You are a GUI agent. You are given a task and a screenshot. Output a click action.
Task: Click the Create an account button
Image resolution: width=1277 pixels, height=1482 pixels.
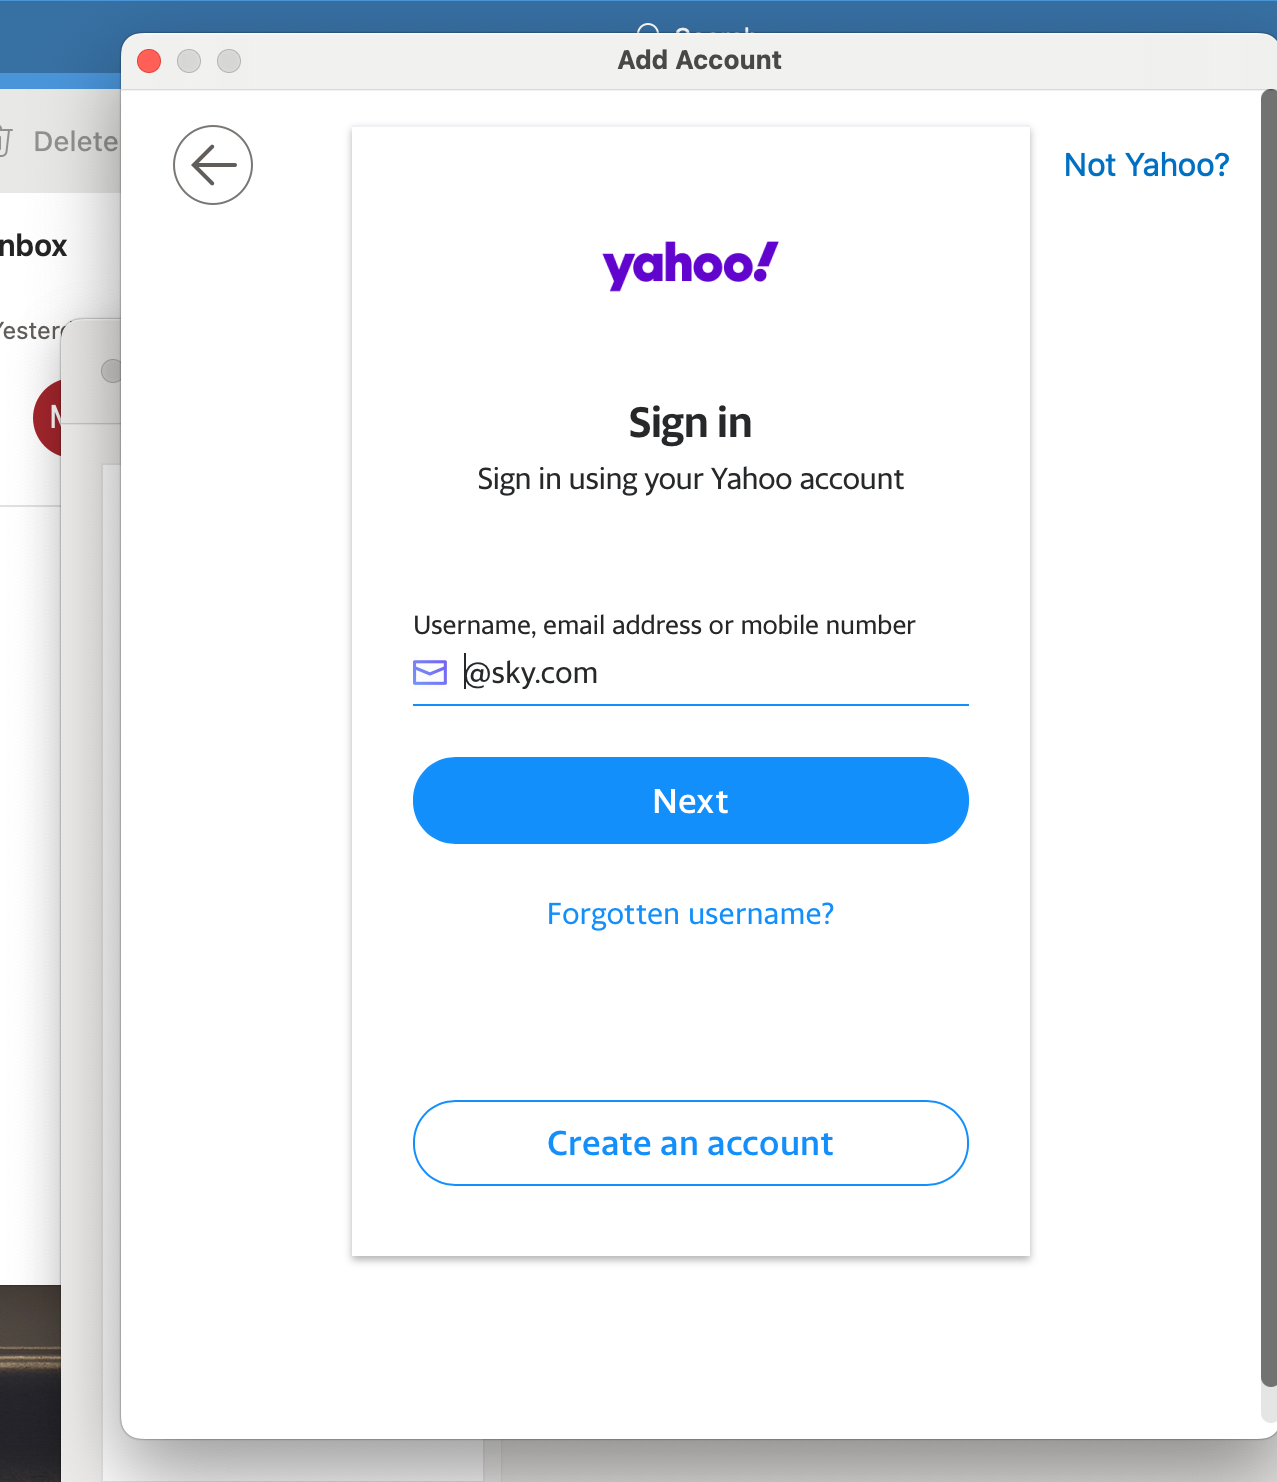point(690,1143)
